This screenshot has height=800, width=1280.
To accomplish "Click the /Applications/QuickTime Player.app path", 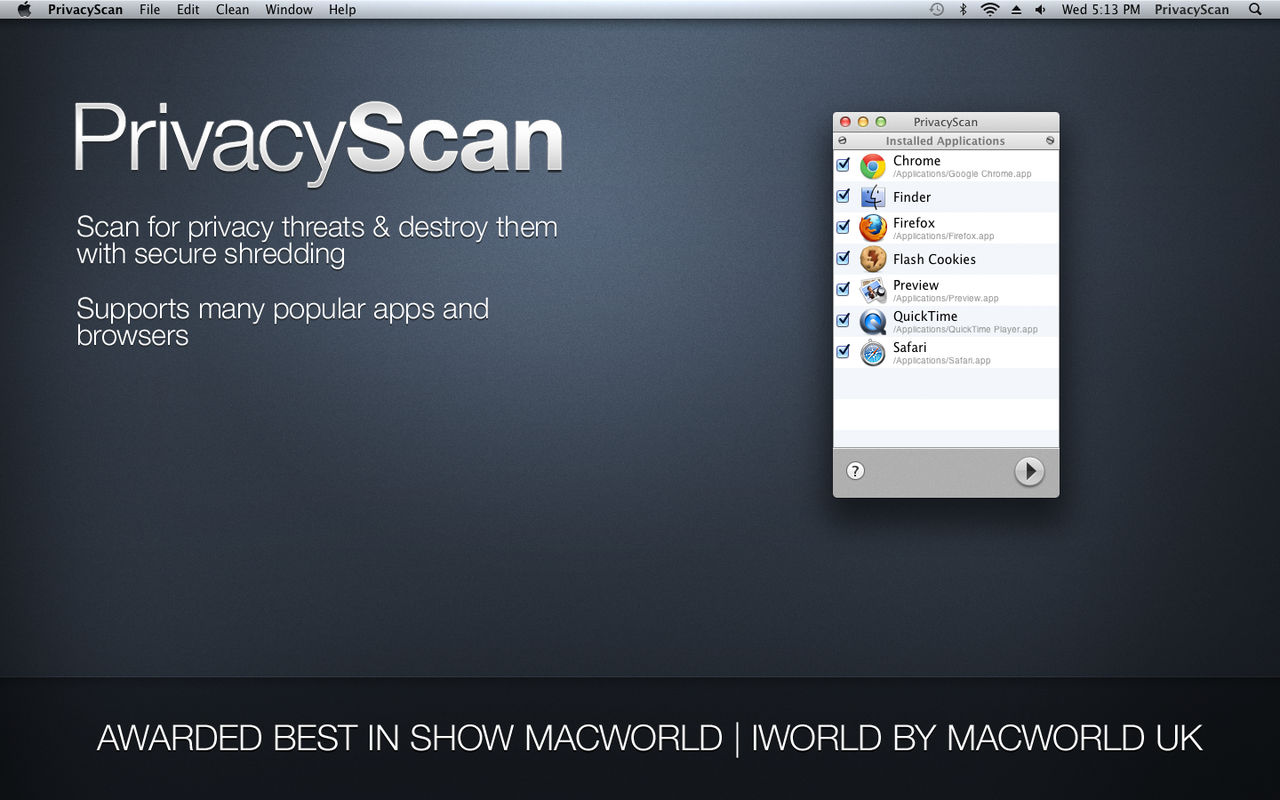I will click(x=965, y=329).
